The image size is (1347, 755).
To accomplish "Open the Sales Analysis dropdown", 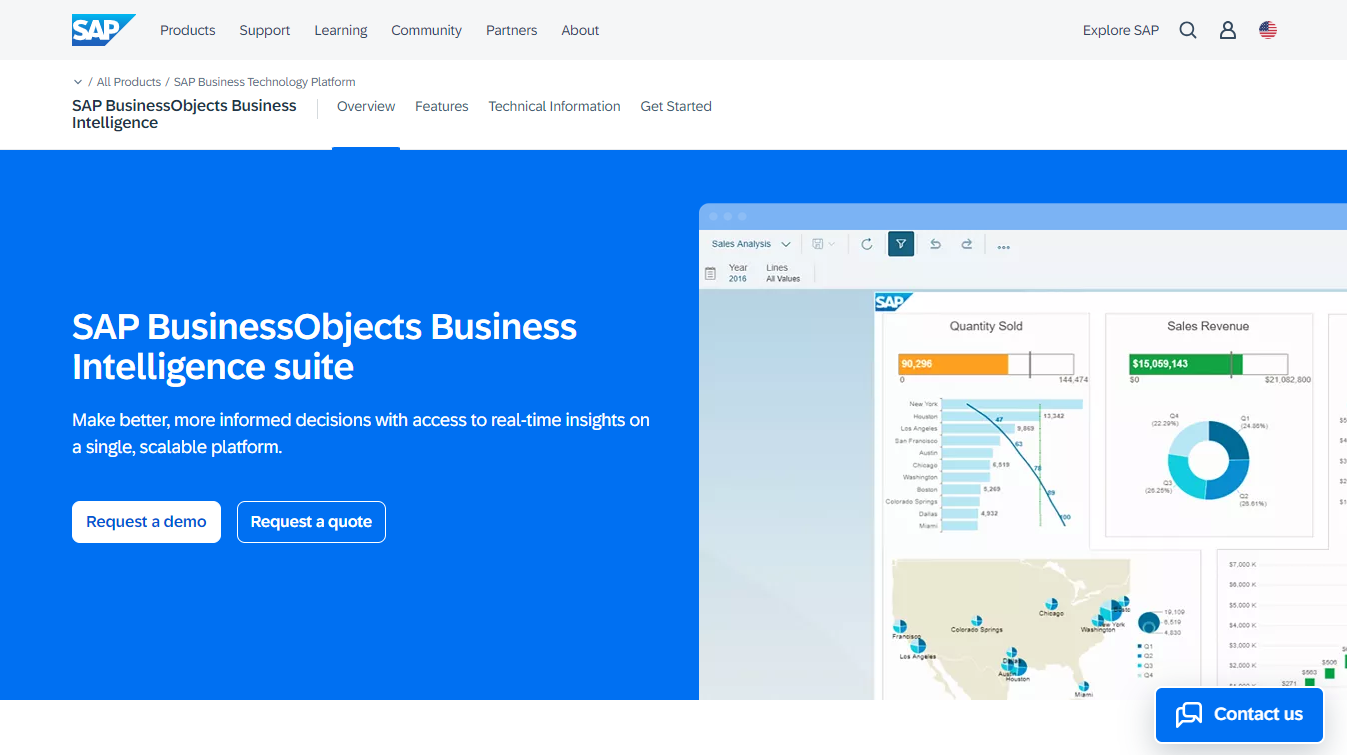I will click(x=751, y=244).
